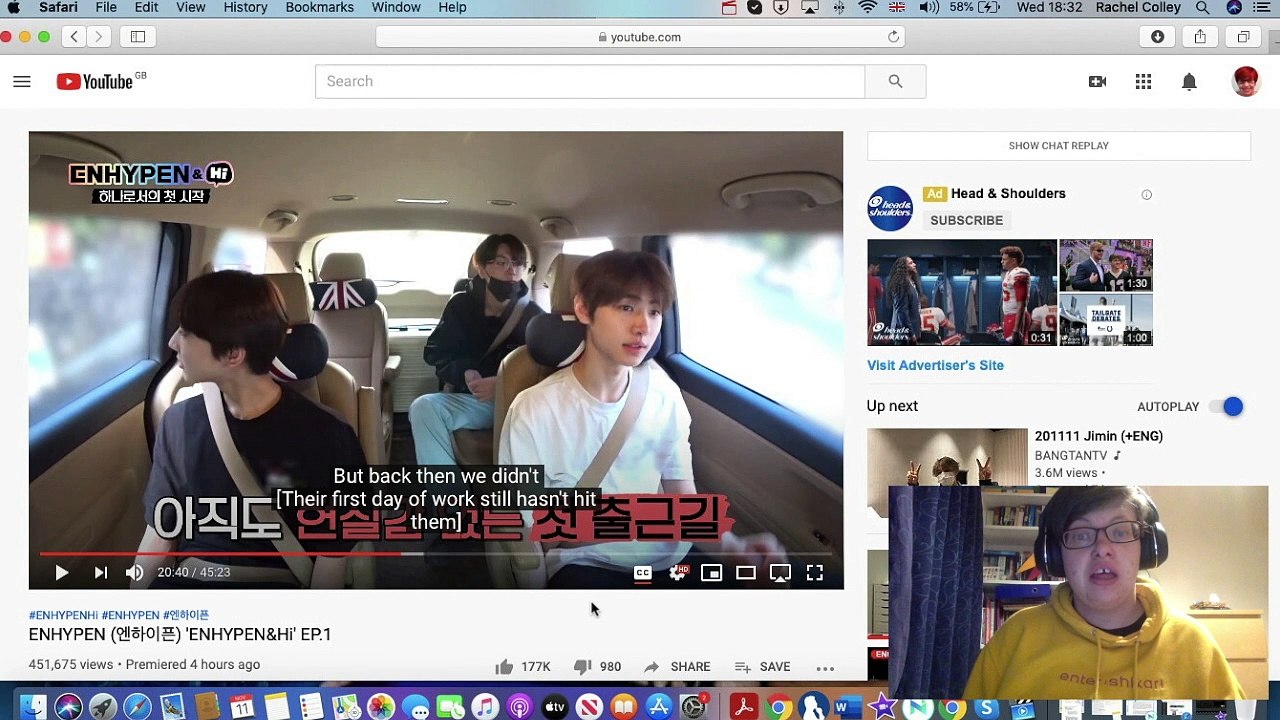Image resolution: width=1280 pixels, height=720 pixels.
Task: Open the YouTube apps grid
Action: (x=1143, y=82)
